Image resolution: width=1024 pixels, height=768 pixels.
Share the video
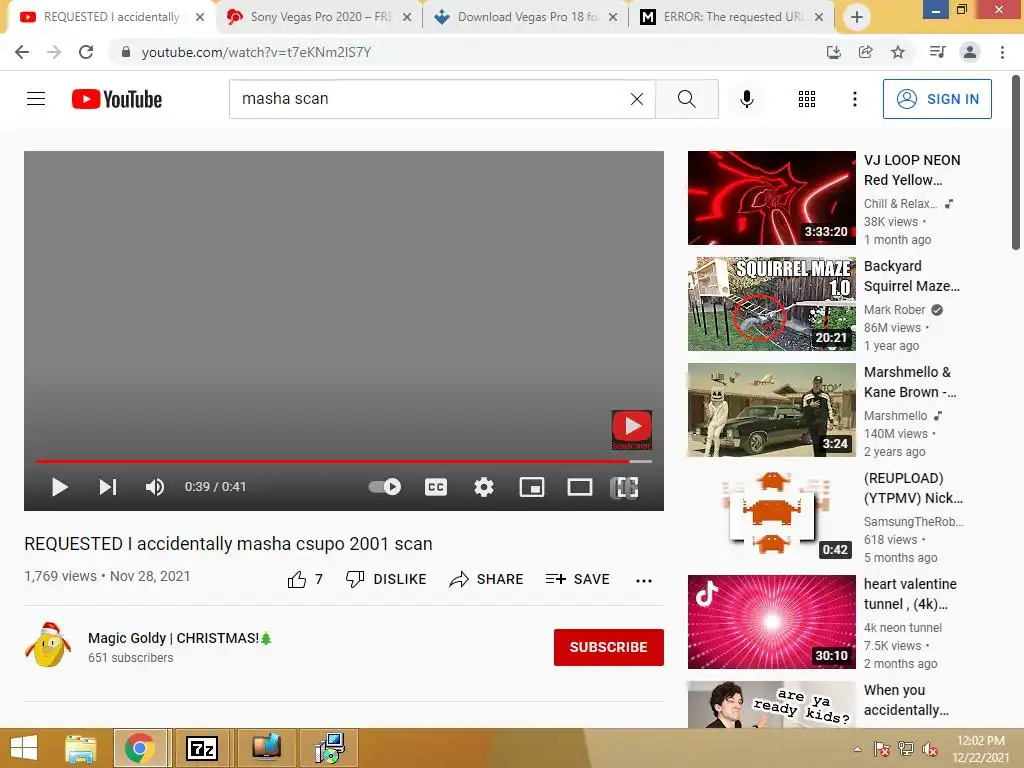pyautogui.click(x=487, y=579)
